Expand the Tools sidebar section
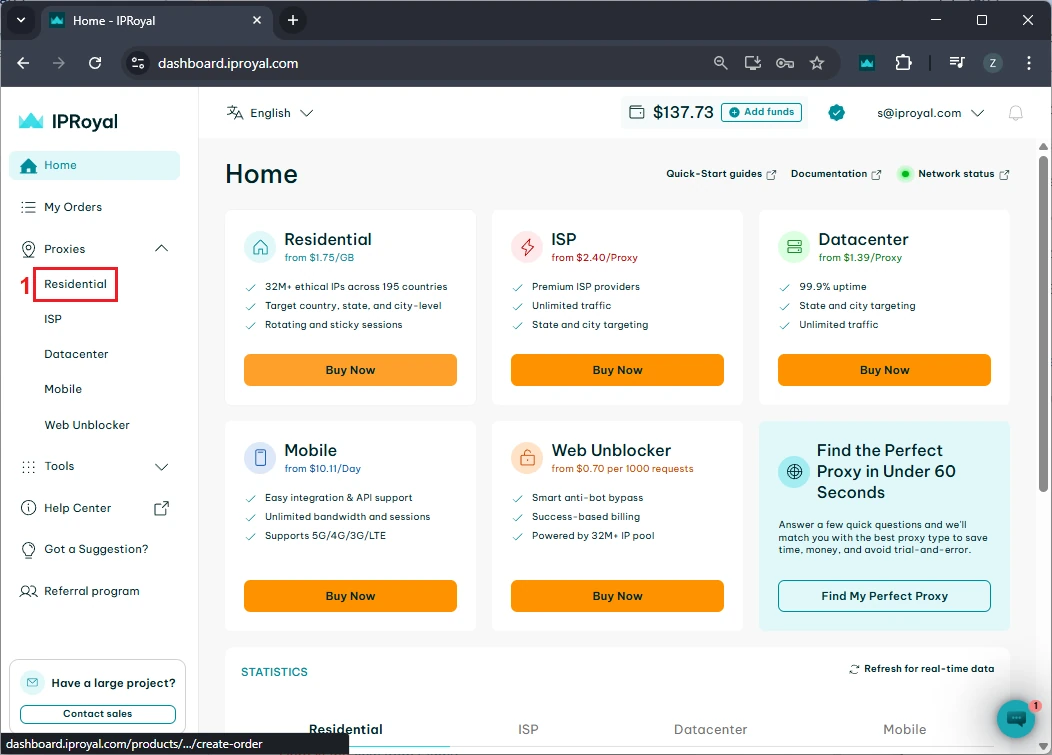Screen dimensions: 1052x755 [161, 467]
